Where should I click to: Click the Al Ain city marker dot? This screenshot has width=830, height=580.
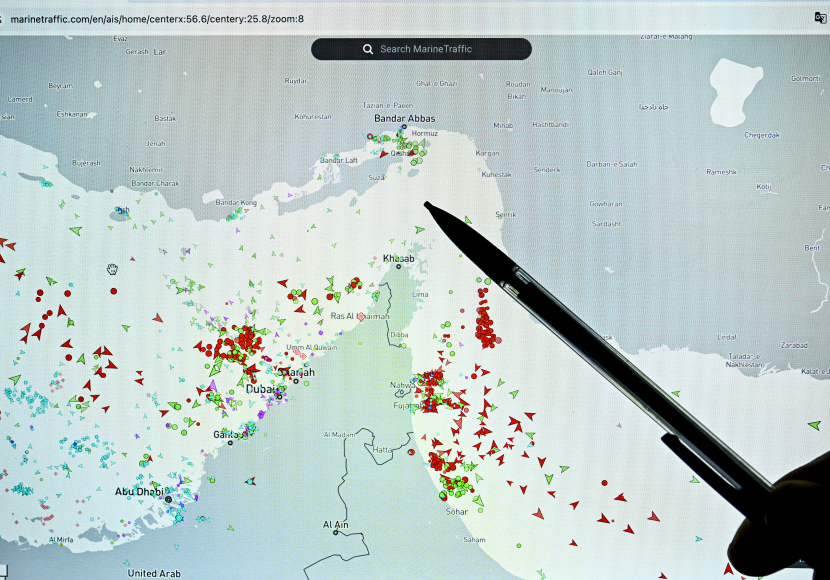tap(336, 533)
